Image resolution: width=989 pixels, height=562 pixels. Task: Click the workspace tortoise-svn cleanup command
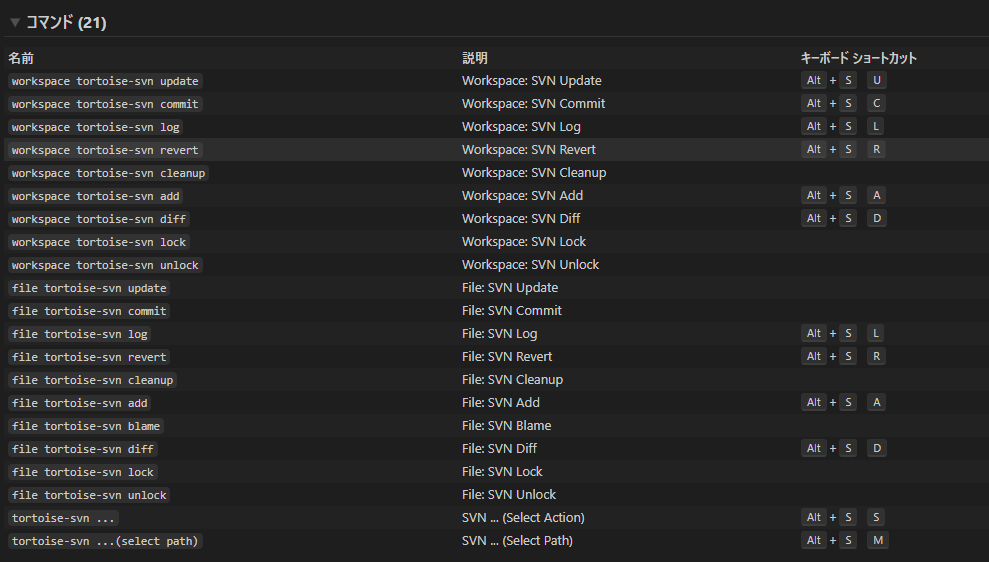tap(108, 173)
